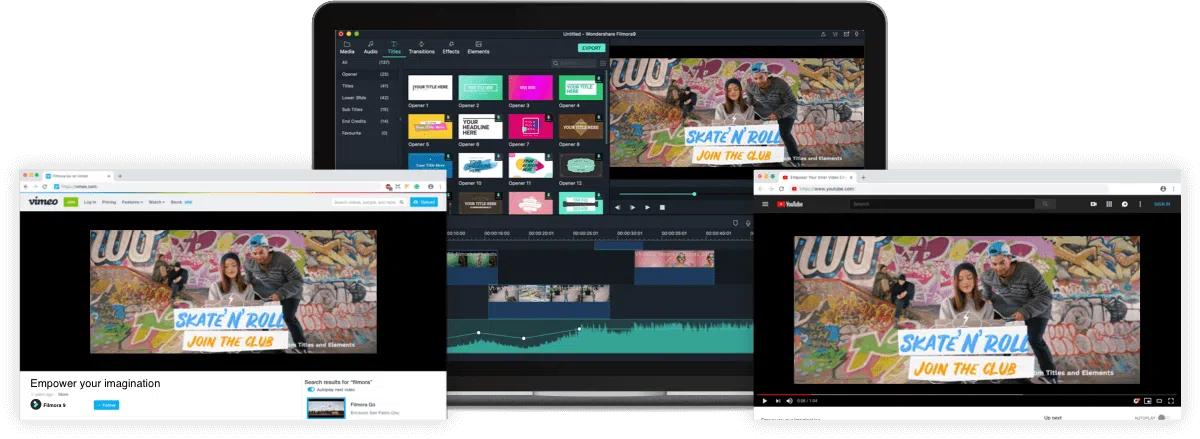Open the YouTube messages icon

pyautogui.click(x=1125, y=204)
